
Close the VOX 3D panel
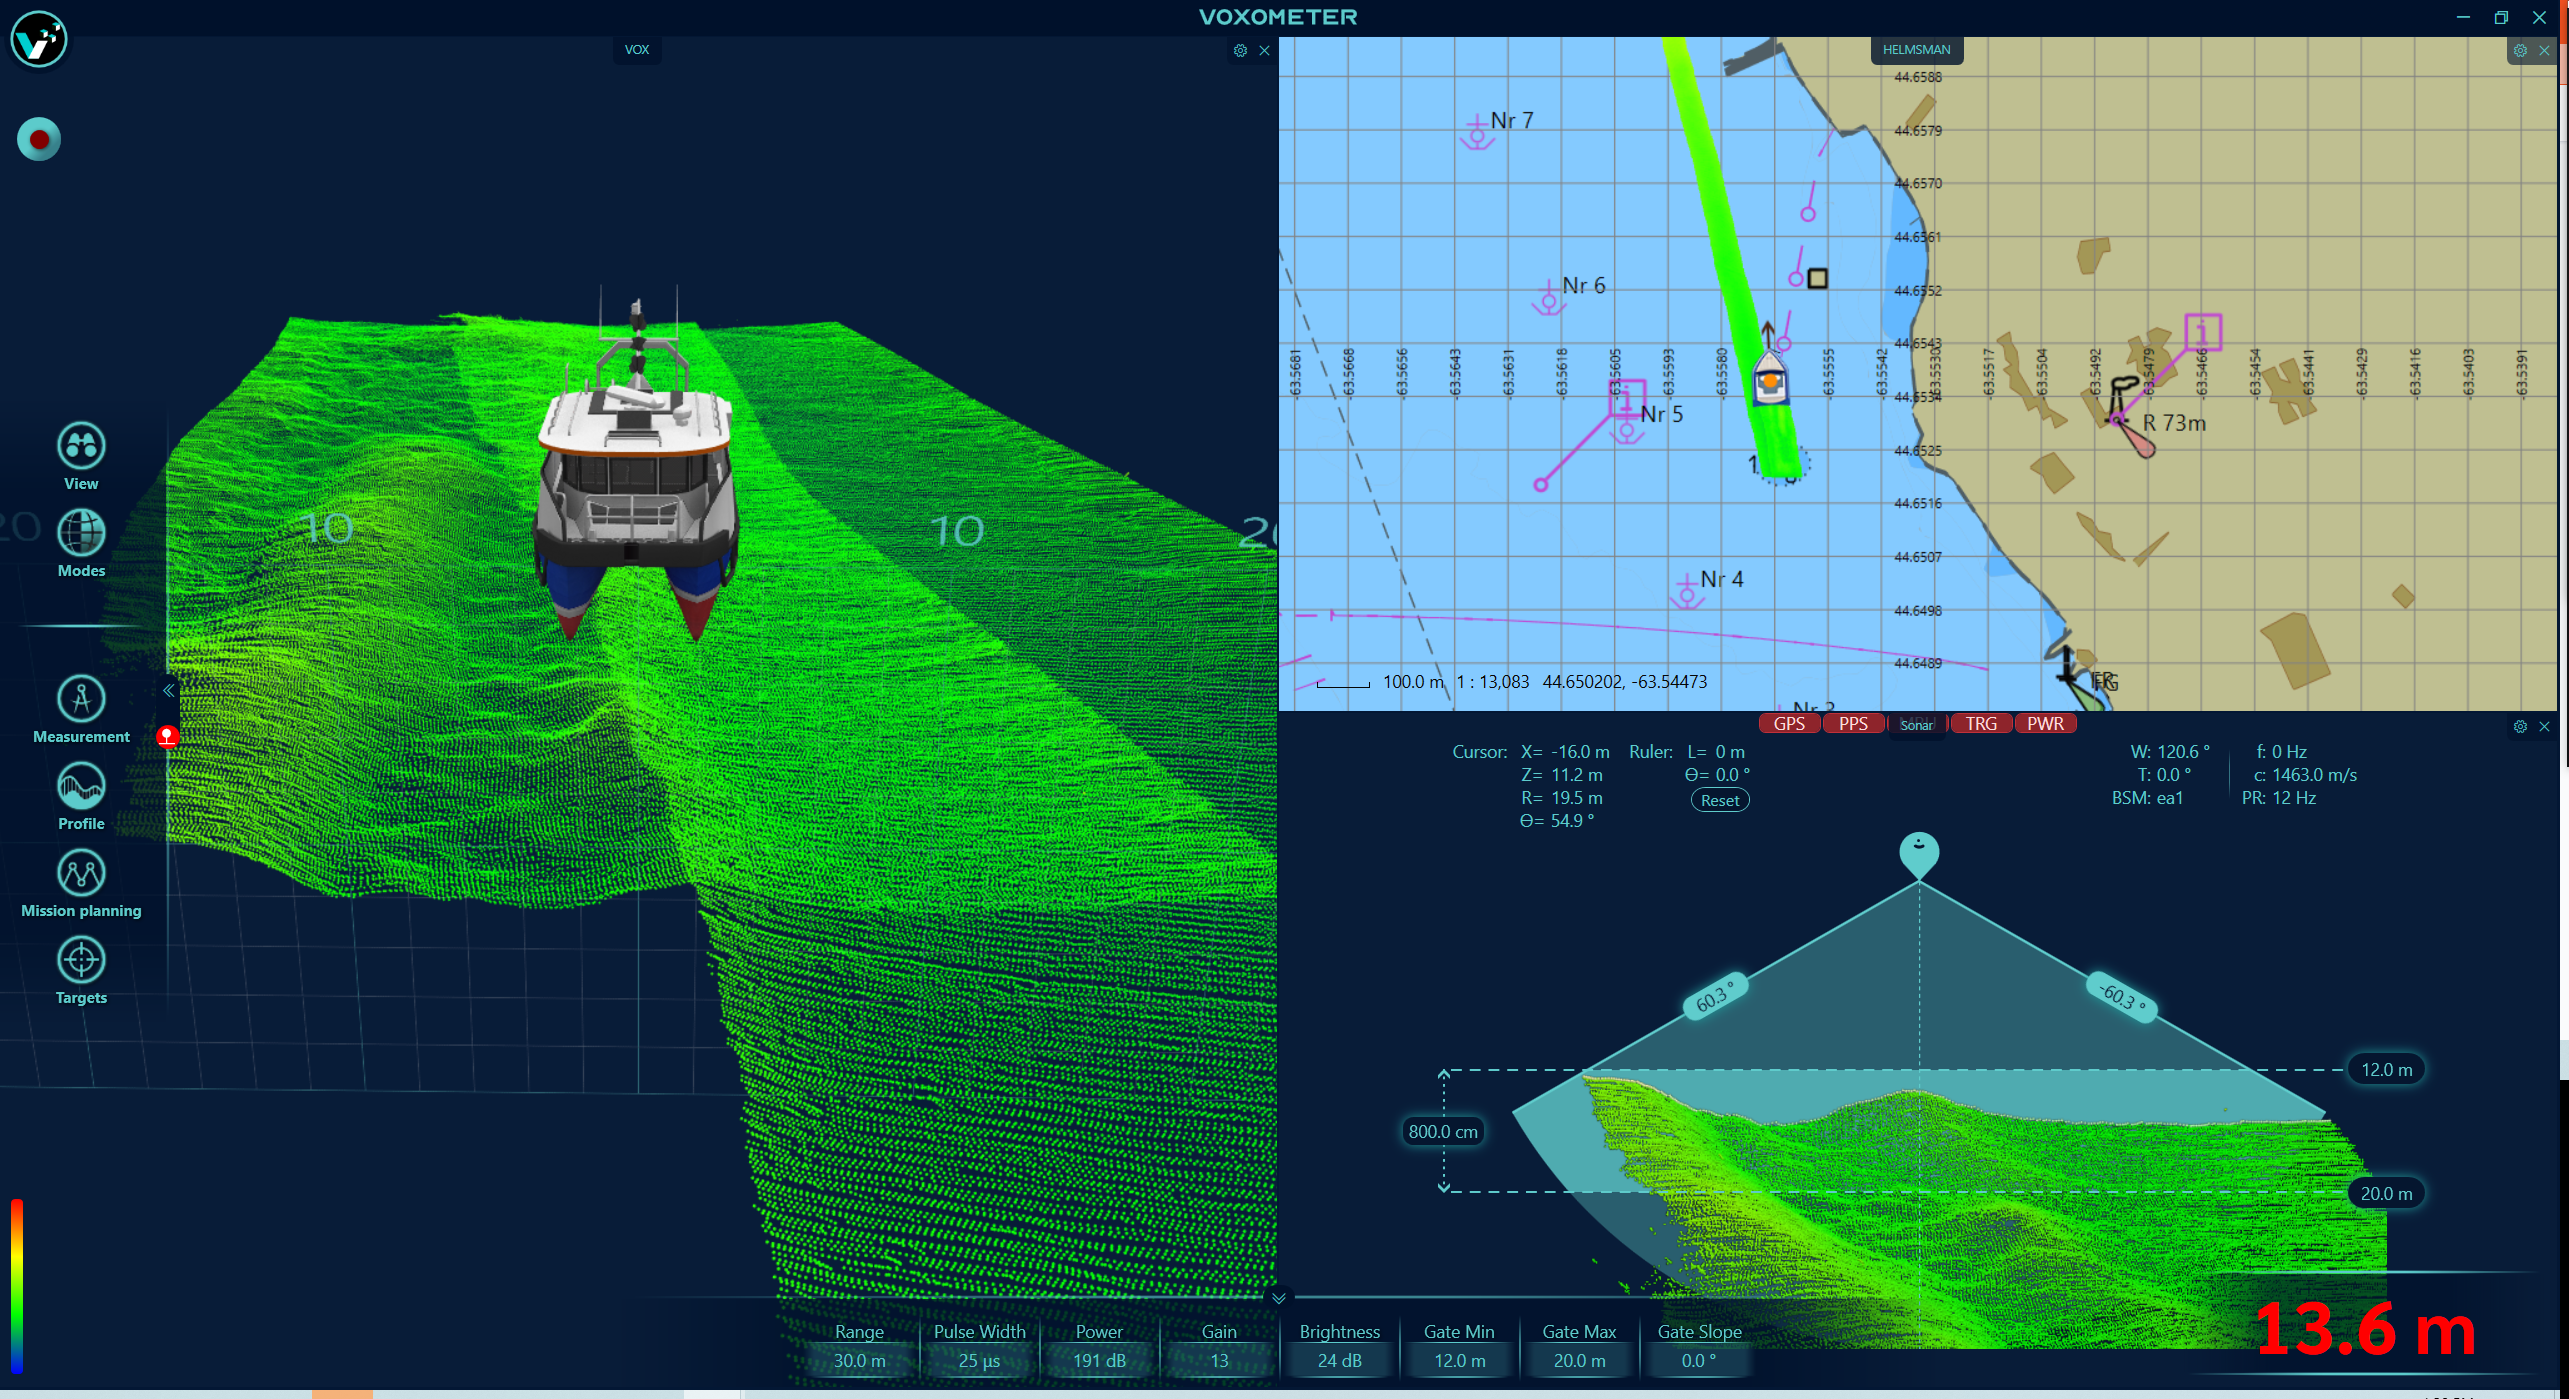tap(1264, 50)
